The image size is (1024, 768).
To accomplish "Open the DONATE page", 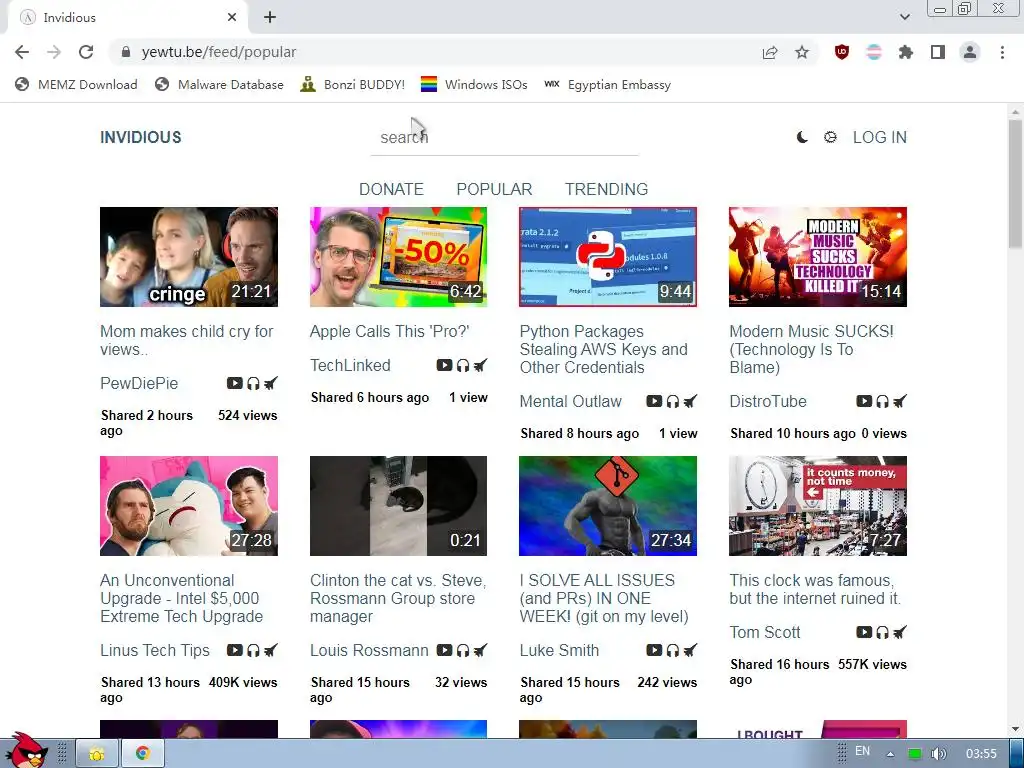I will pos(391,189).
